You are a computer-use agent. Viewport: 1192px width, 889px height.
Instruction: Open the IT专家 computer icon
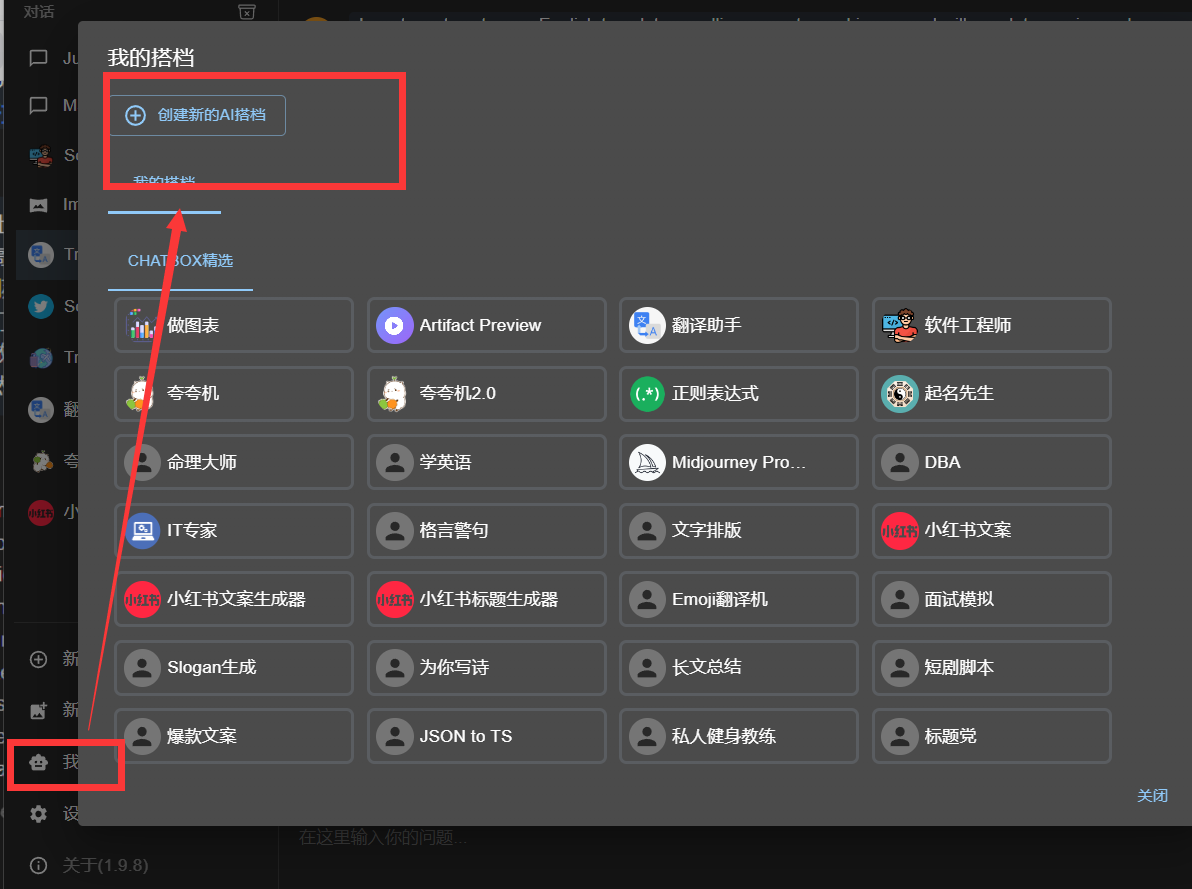143,530
